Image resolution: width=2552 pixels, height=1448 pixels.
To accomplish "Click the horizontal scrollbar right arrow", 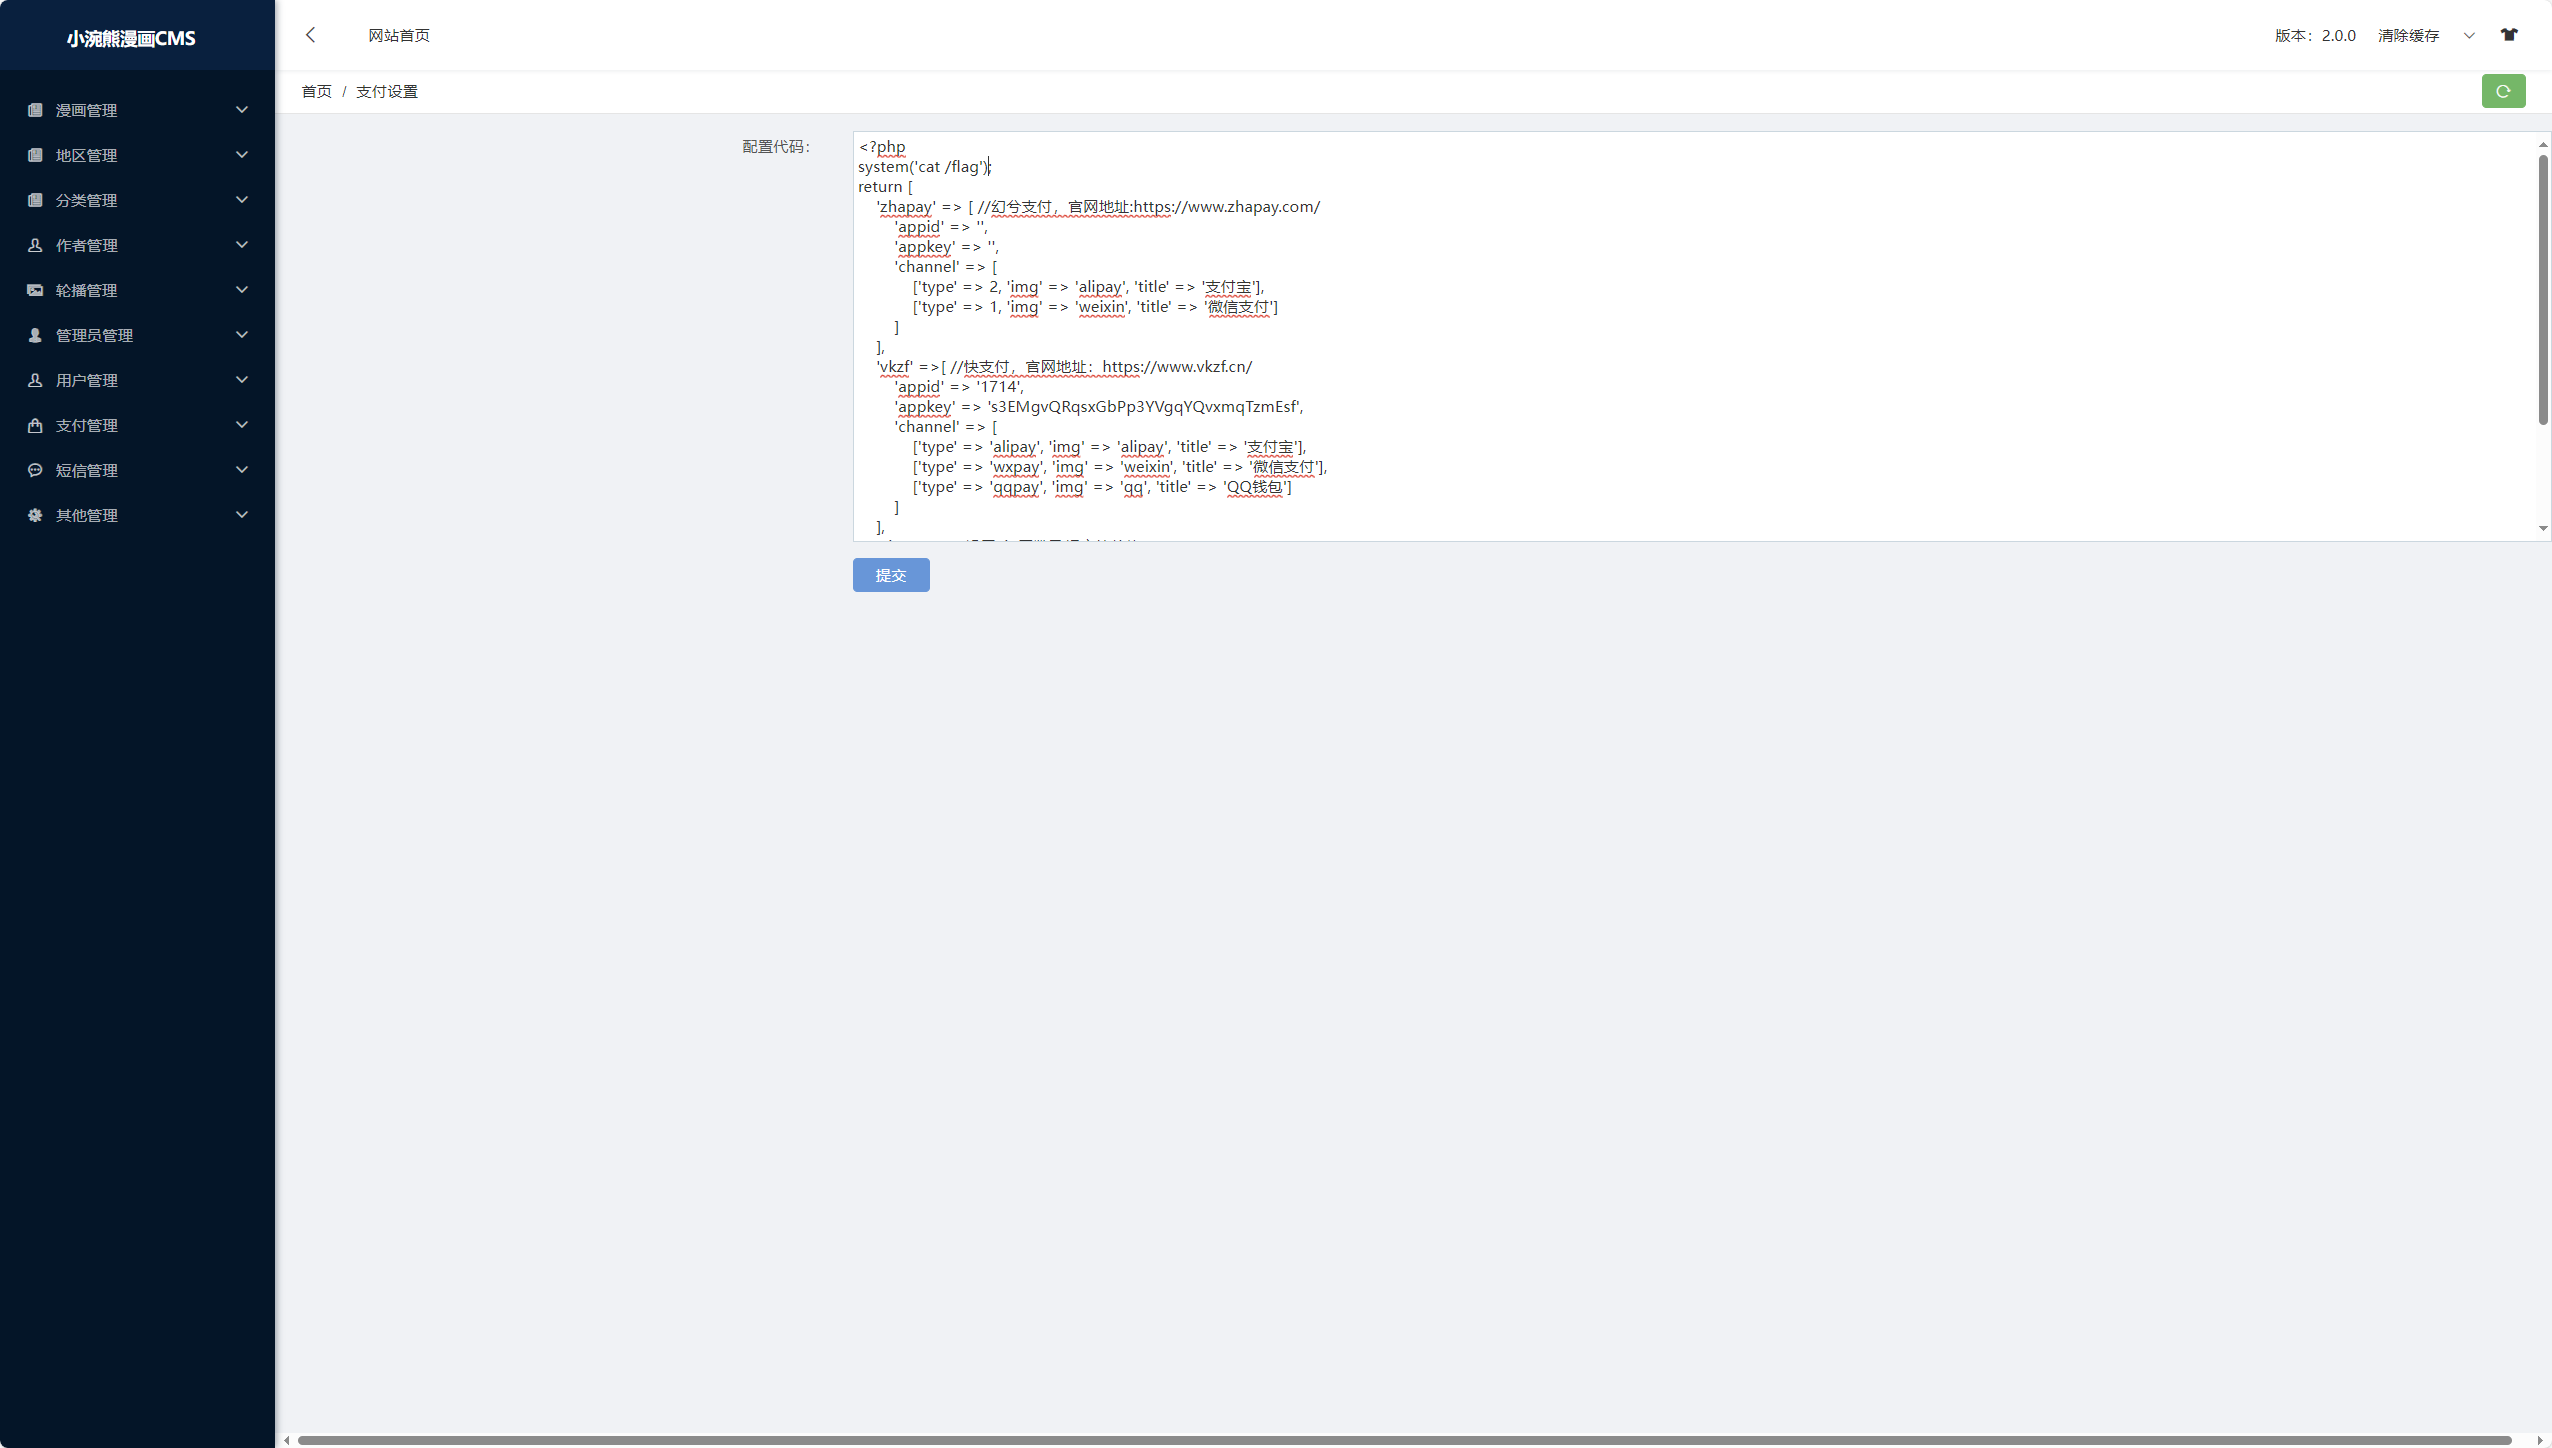I will [x=2541, y=1440].
